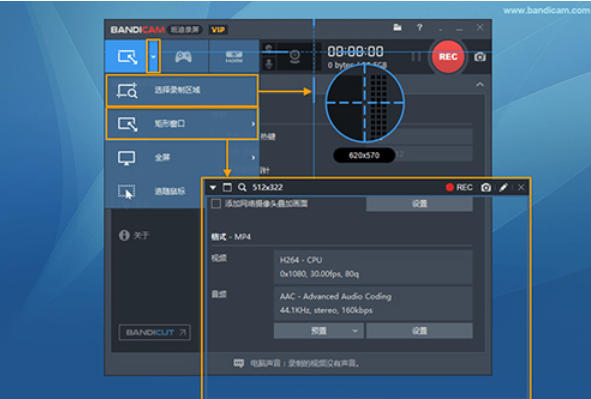
Task: Open the screen mode dropdown arrow
Action: [x=153, y=57]
